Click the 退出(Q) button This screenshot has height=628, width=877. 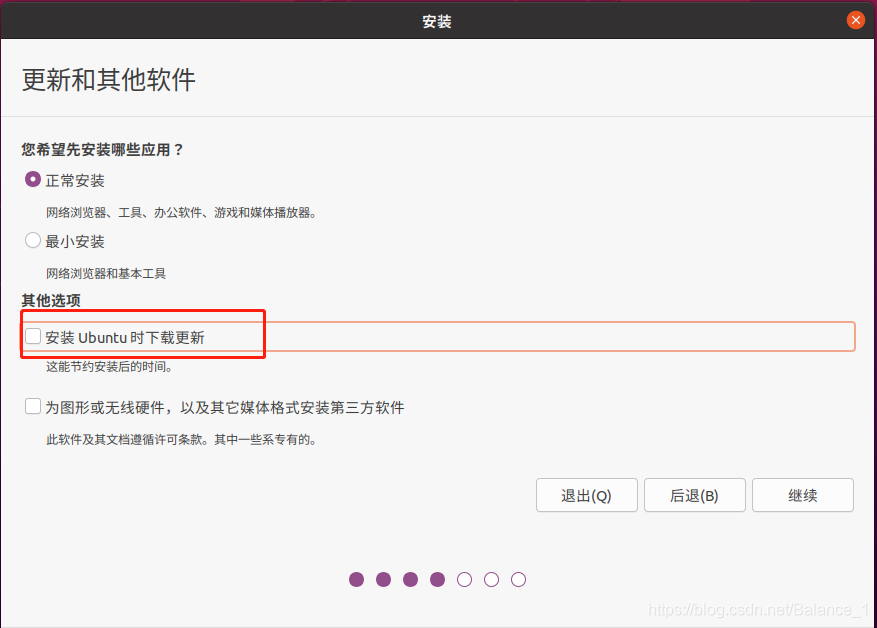point(587,495)
